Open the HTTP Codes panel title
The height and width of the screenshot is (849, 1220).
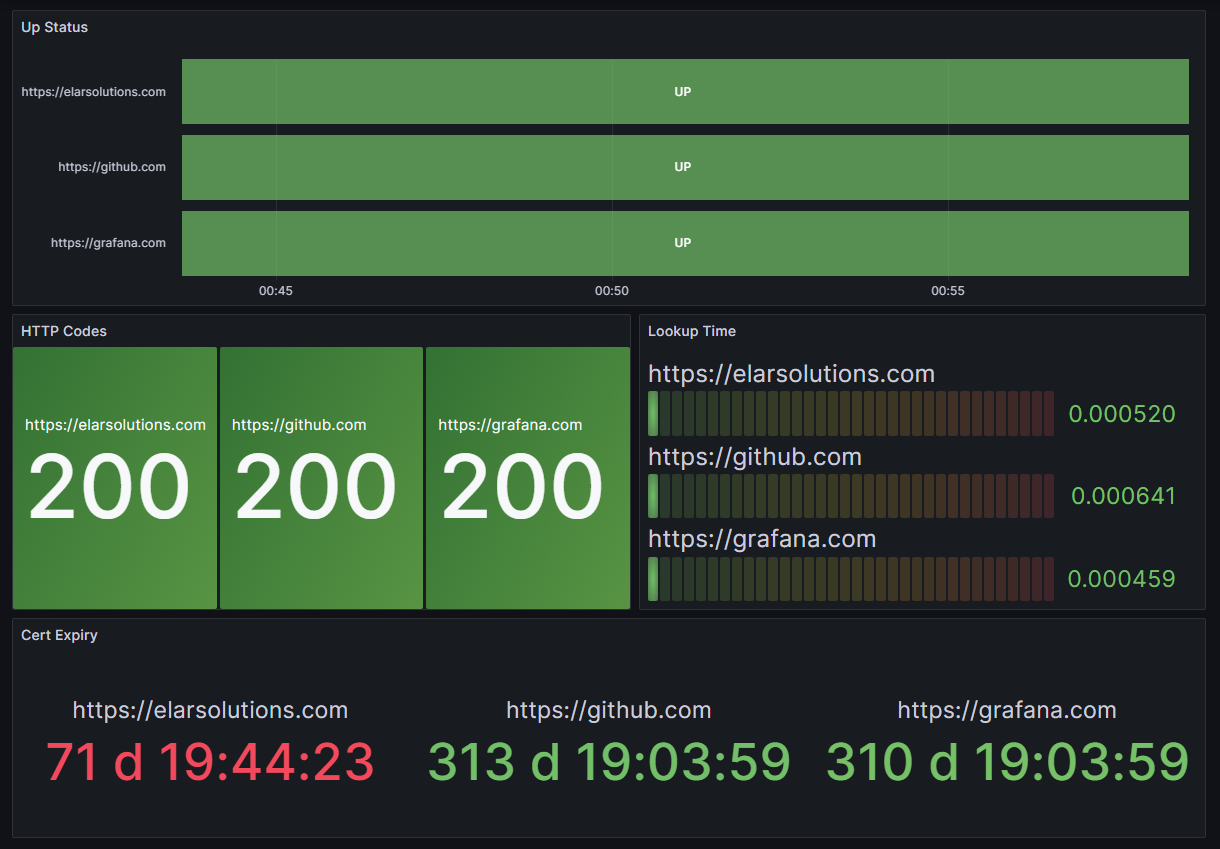[x=64, y=331]
